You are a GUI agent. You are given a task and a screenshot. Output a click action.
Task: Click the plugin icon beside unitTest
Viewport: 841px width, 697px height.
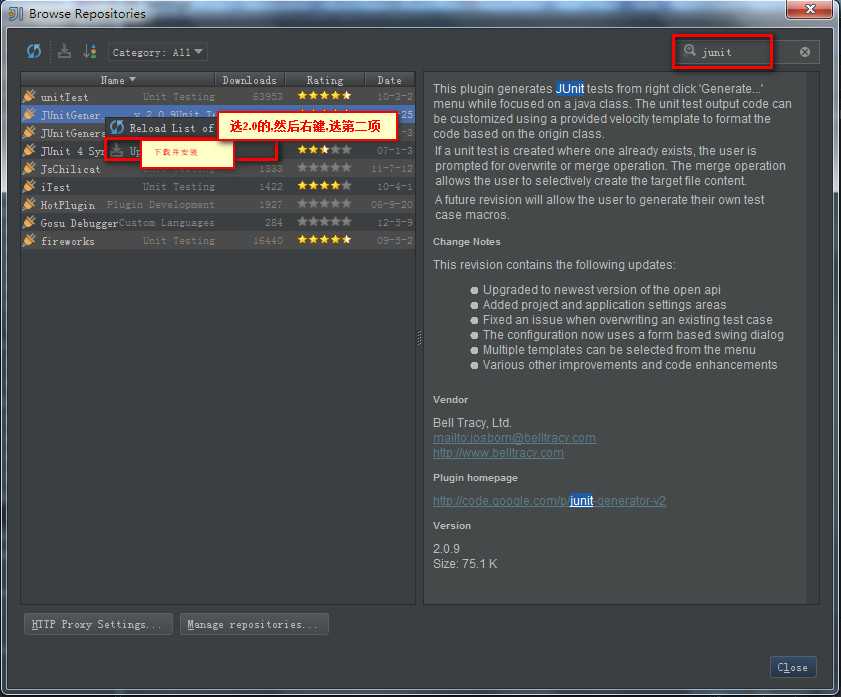(x=29, y=96)
